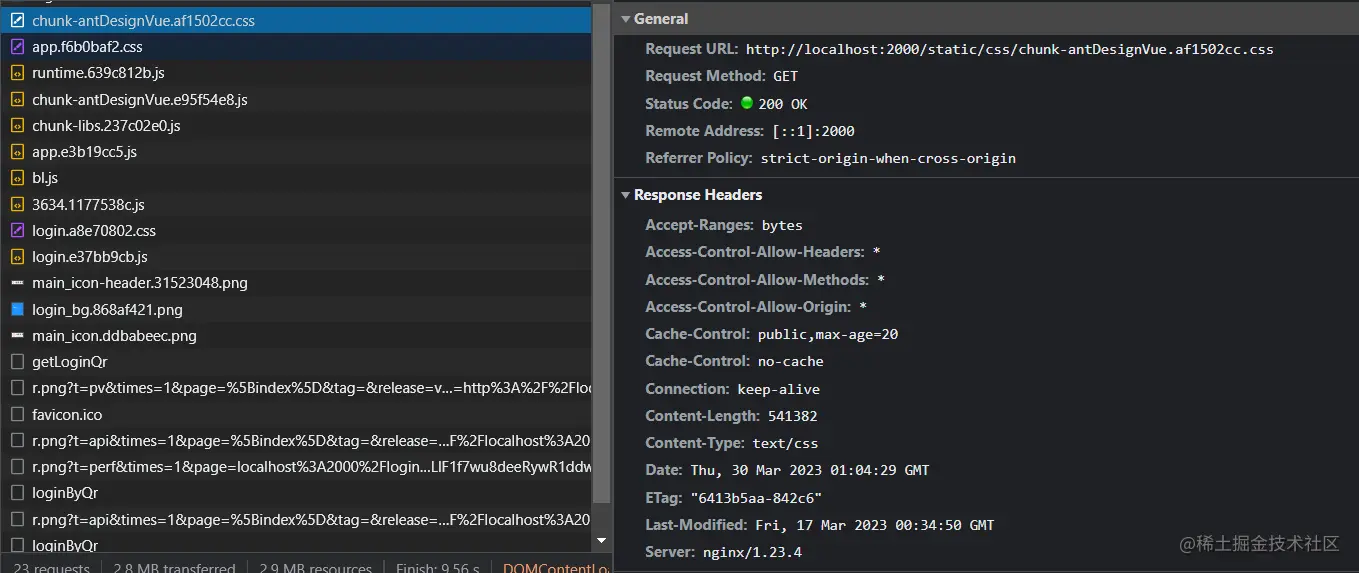Click the image icon for login_bg.868af421.png
The height and width of the screenshot is (573, 1359).
click(17, 310)
